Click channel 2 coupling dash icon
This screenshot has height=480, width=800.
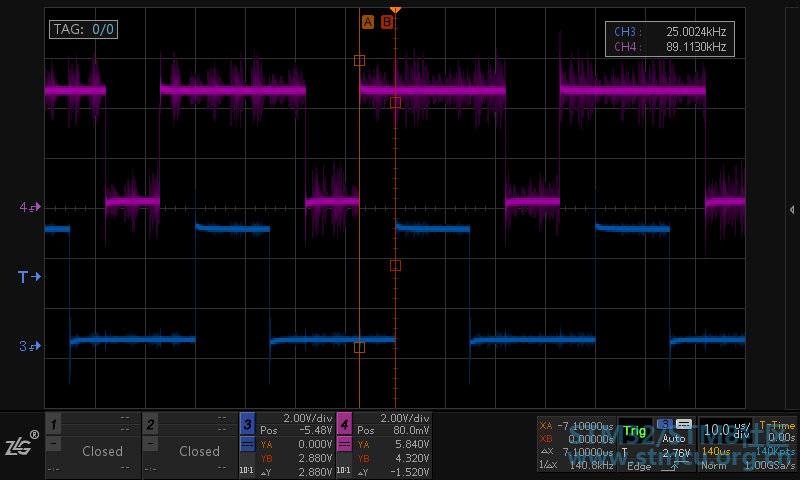[x=151, y=443]
